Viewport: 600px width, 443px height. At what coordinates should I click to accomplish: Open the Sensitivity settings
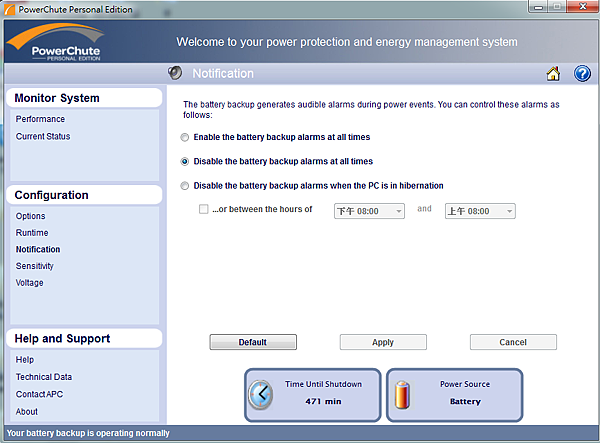[x=34, y=266]
